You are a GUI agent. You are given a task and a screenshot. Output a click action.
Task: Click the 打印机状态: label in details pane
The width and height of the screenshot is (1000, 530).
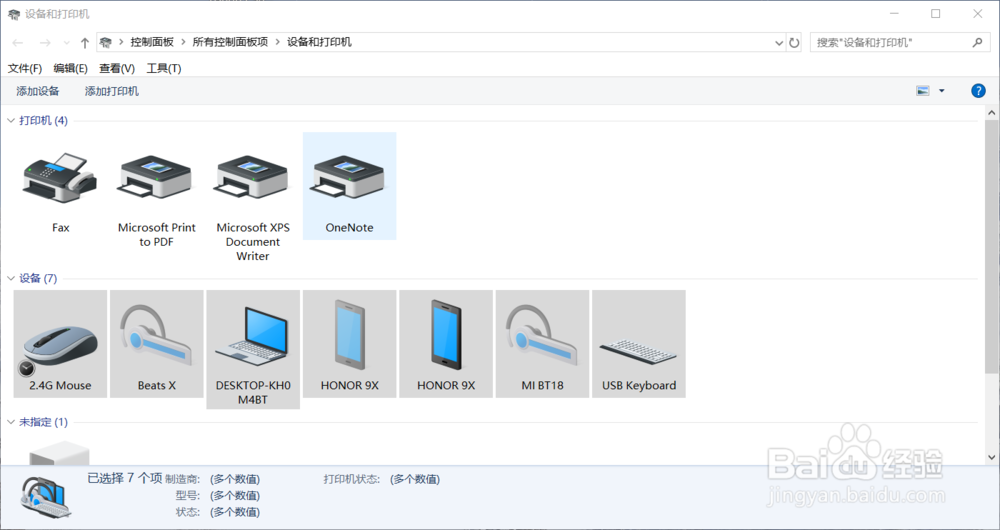tap(351, 479)
